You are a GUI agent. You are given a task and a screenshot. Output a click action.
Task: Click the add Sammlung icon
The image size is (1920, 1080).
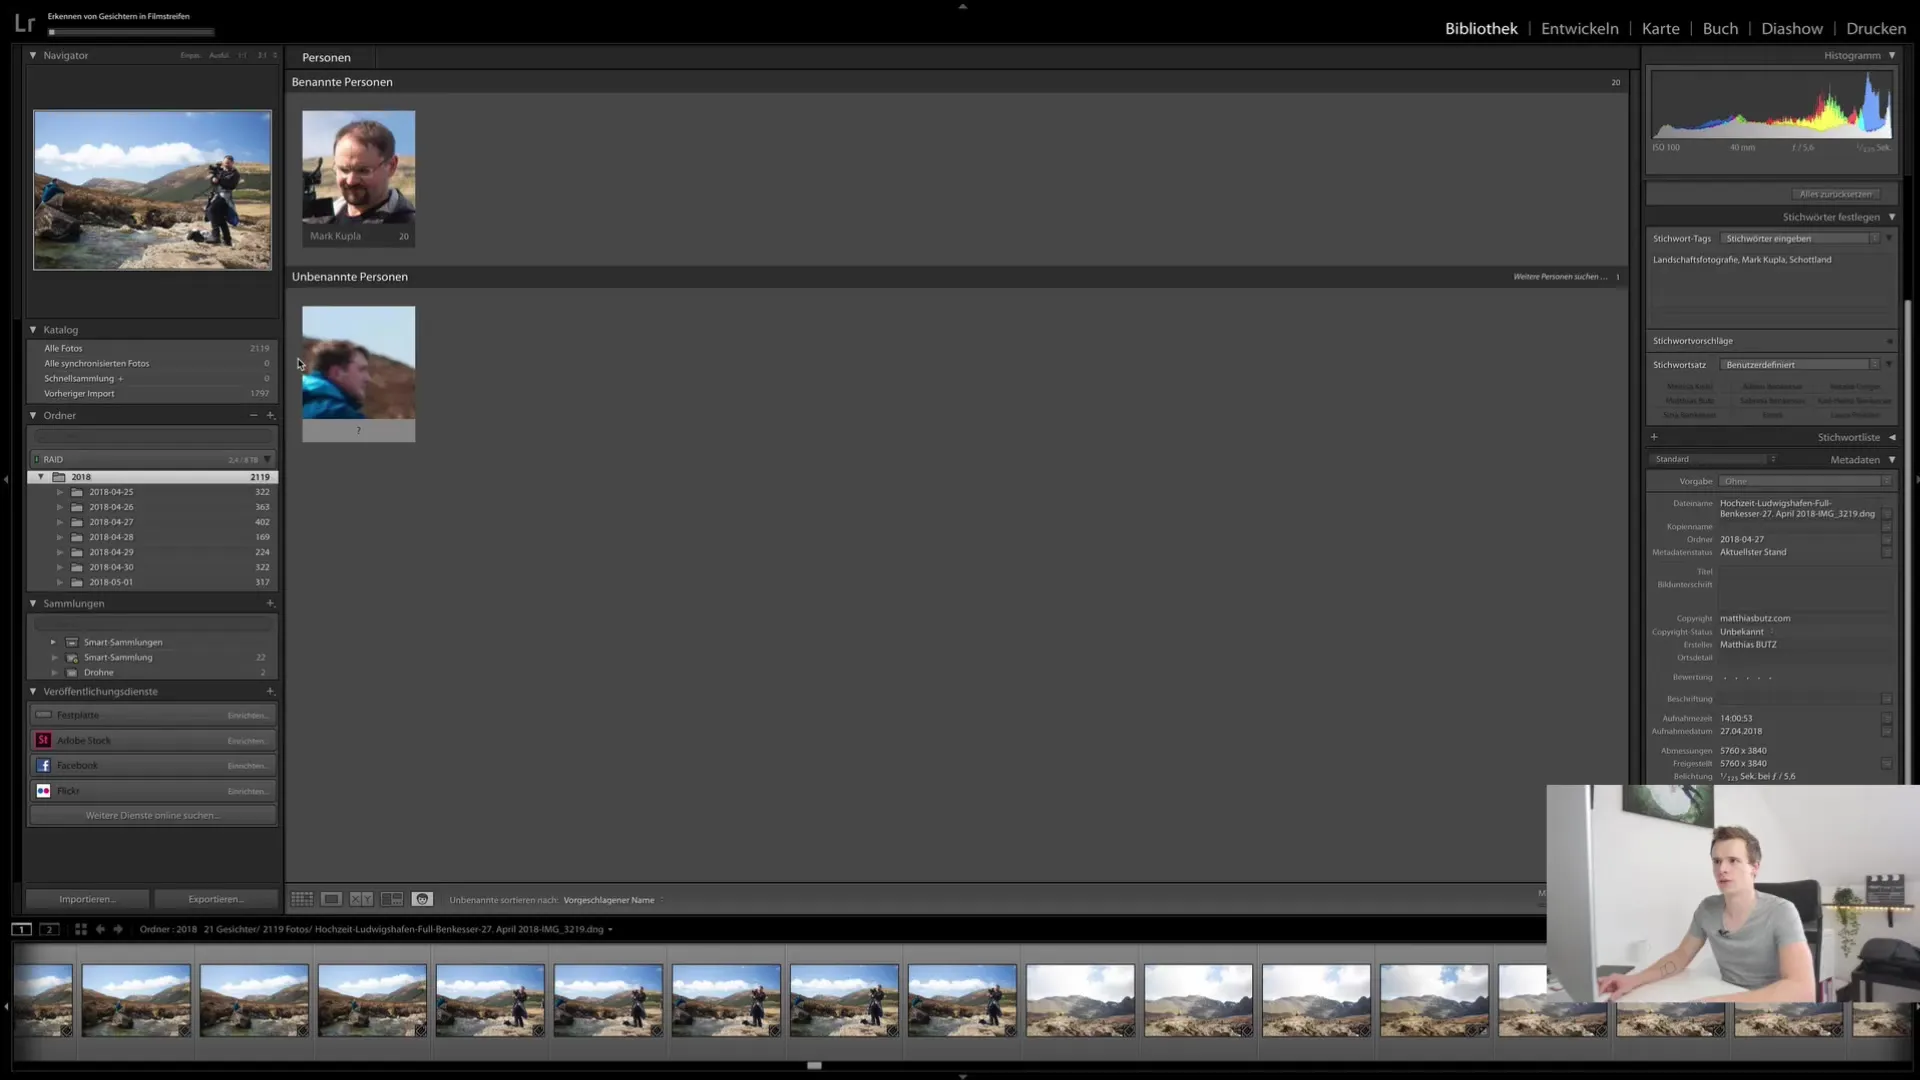click(x=270, y=603)
